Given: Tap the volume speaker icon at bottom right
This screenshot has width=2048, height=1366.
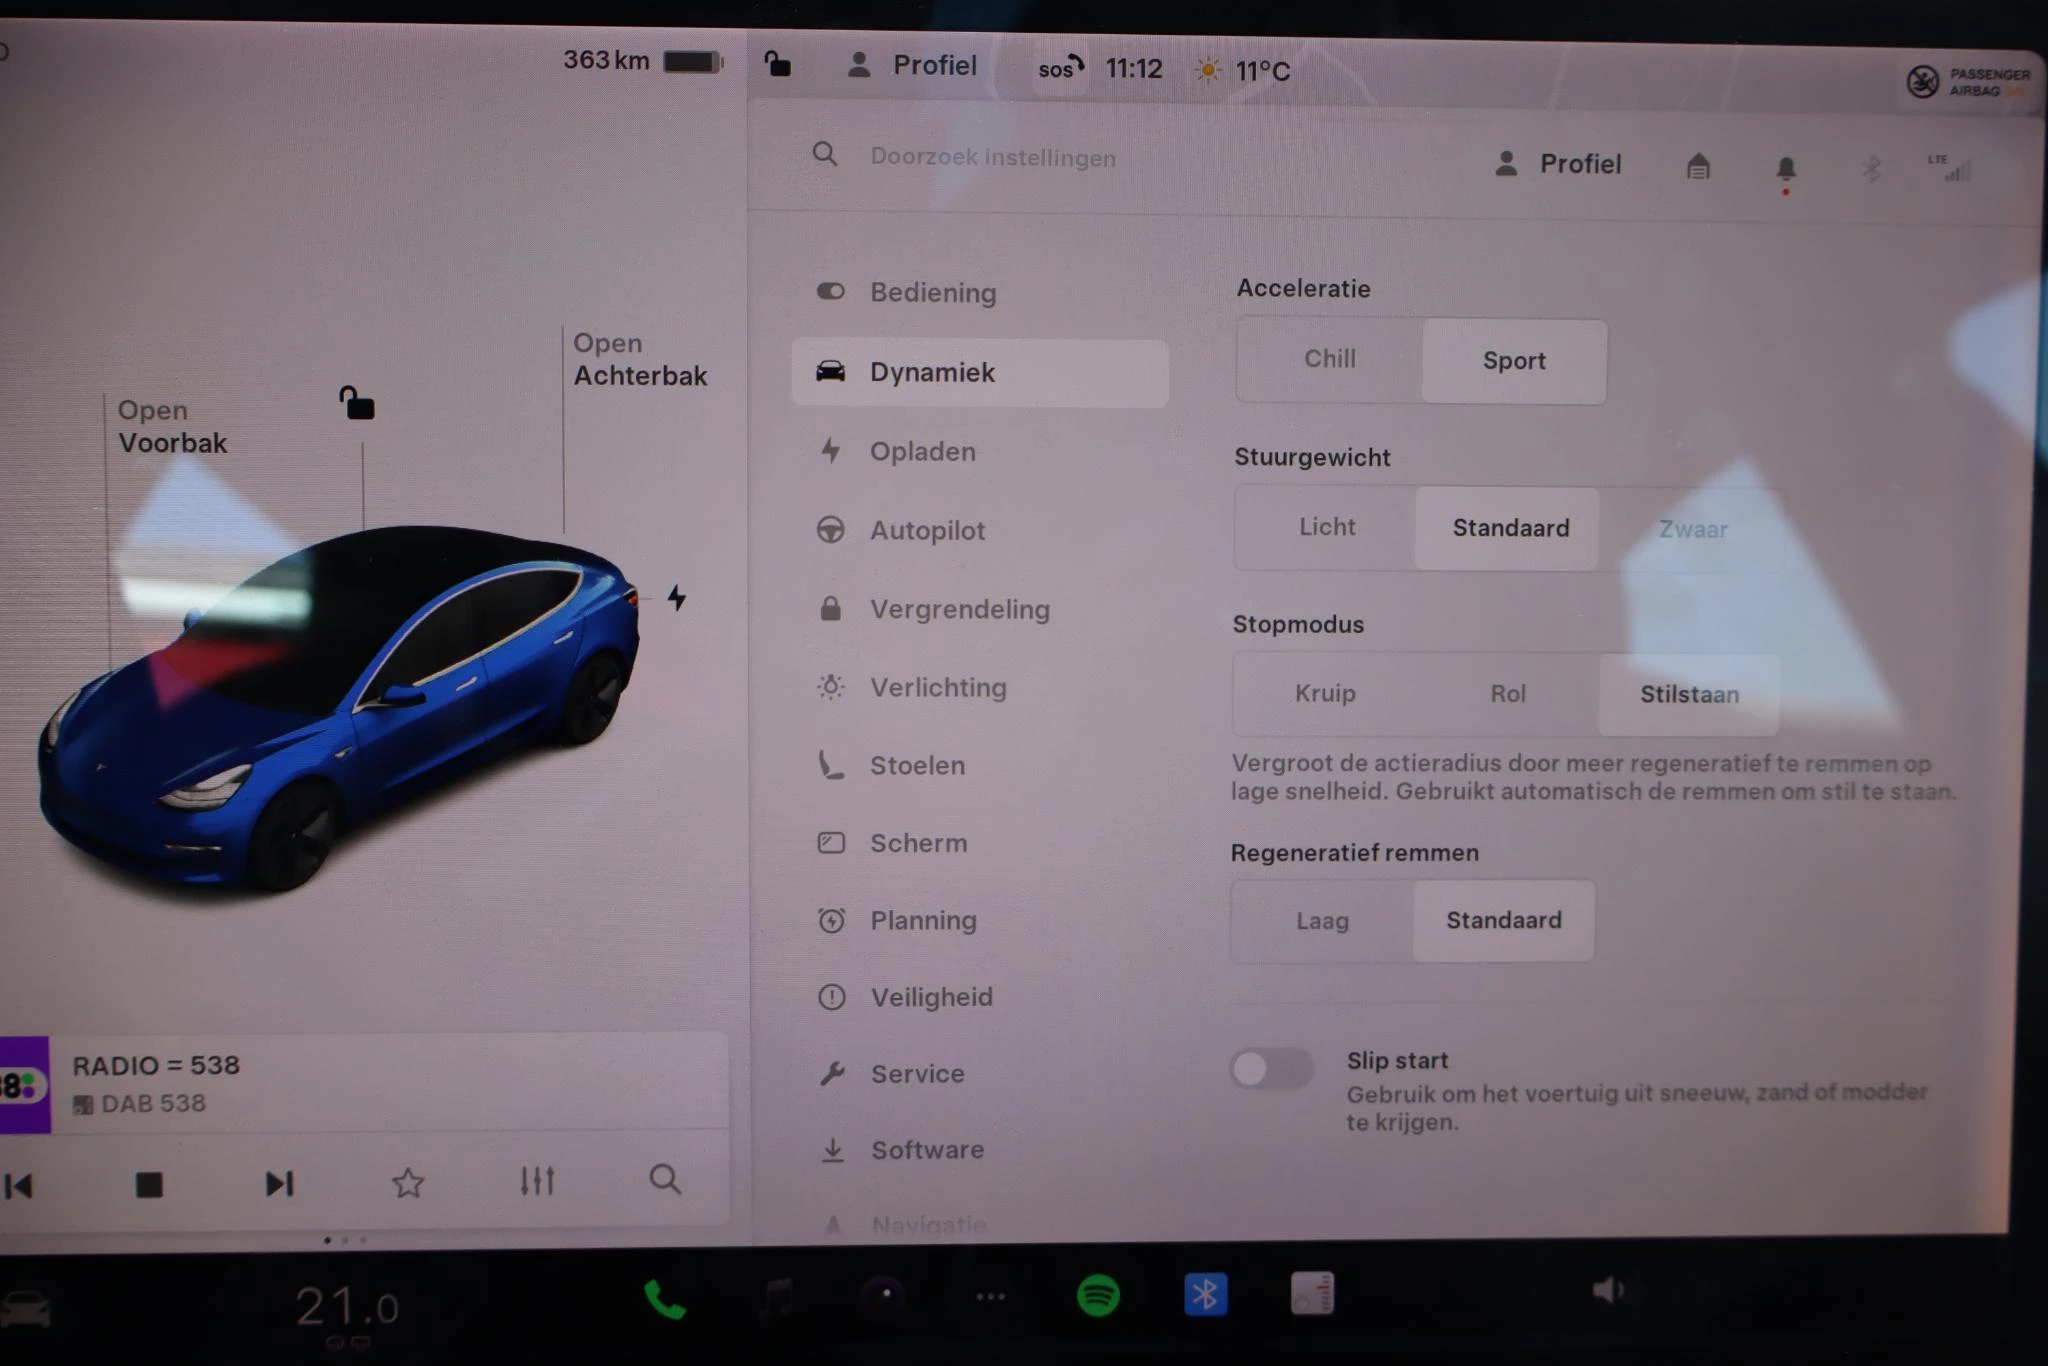Looking at the screenshot, I should [1610, 1289].
